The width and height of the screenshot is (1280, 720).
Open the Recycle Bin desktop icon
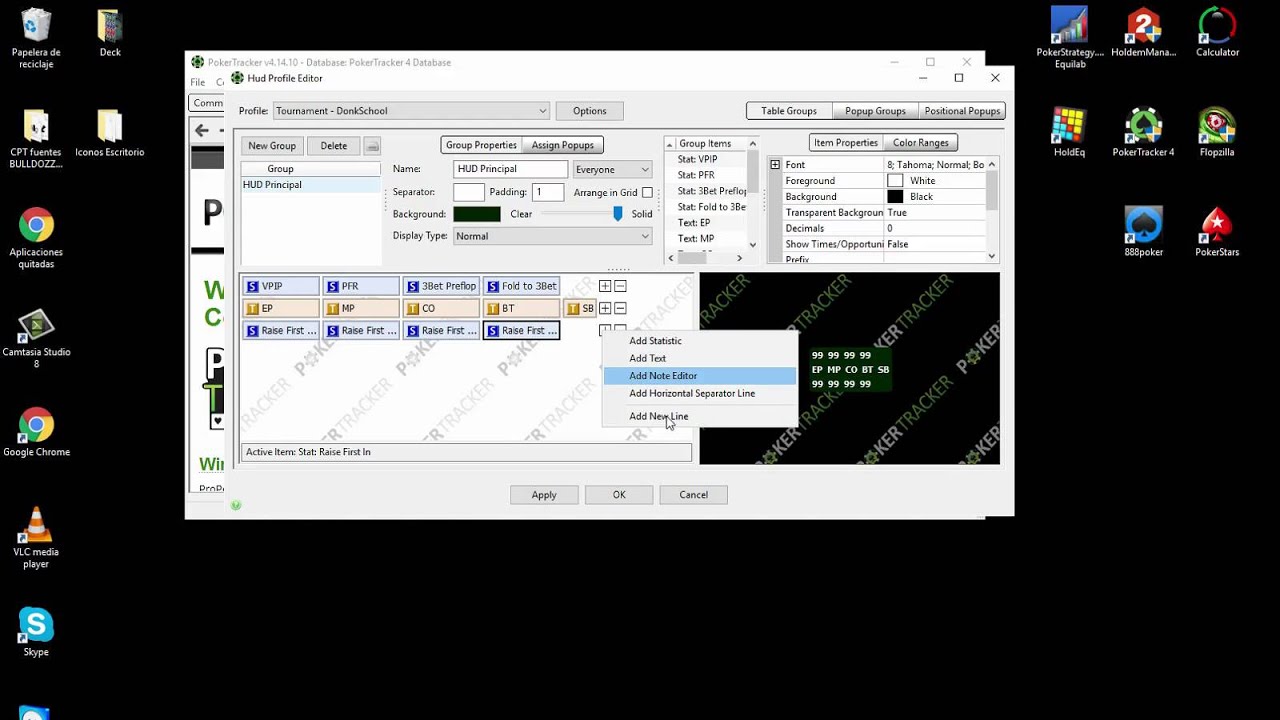(36, 38)
